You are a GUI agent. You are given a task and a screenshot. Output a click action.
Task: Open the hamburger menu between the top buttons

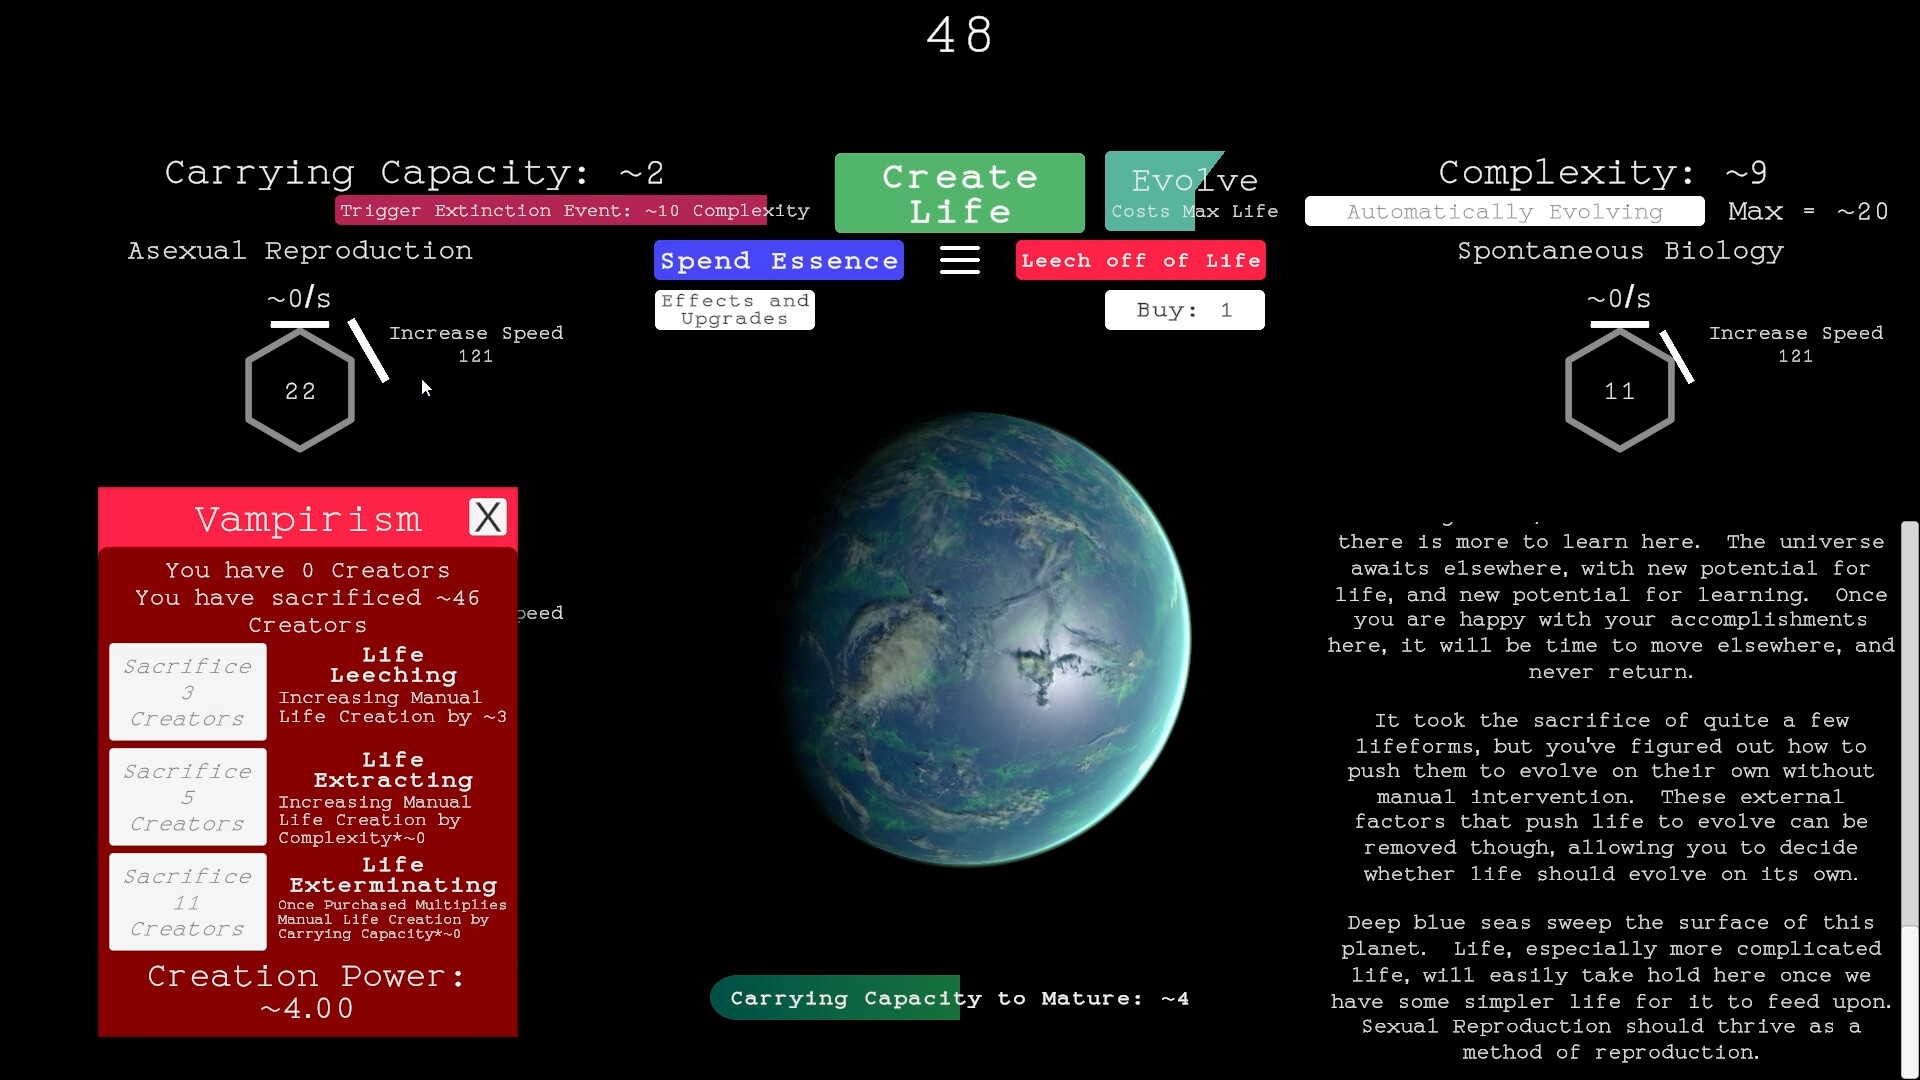959,259
